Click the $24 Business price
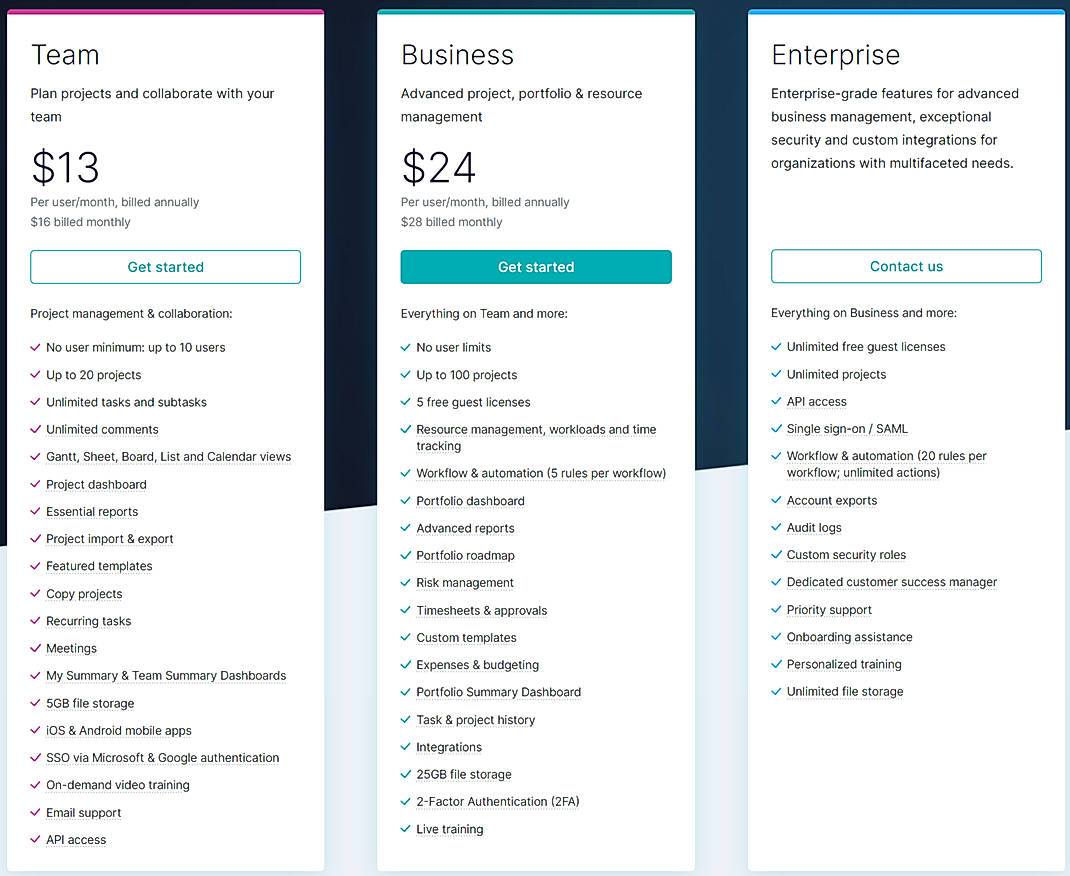The width and height of the screenshot is (1070, 876). coord(438,168)
